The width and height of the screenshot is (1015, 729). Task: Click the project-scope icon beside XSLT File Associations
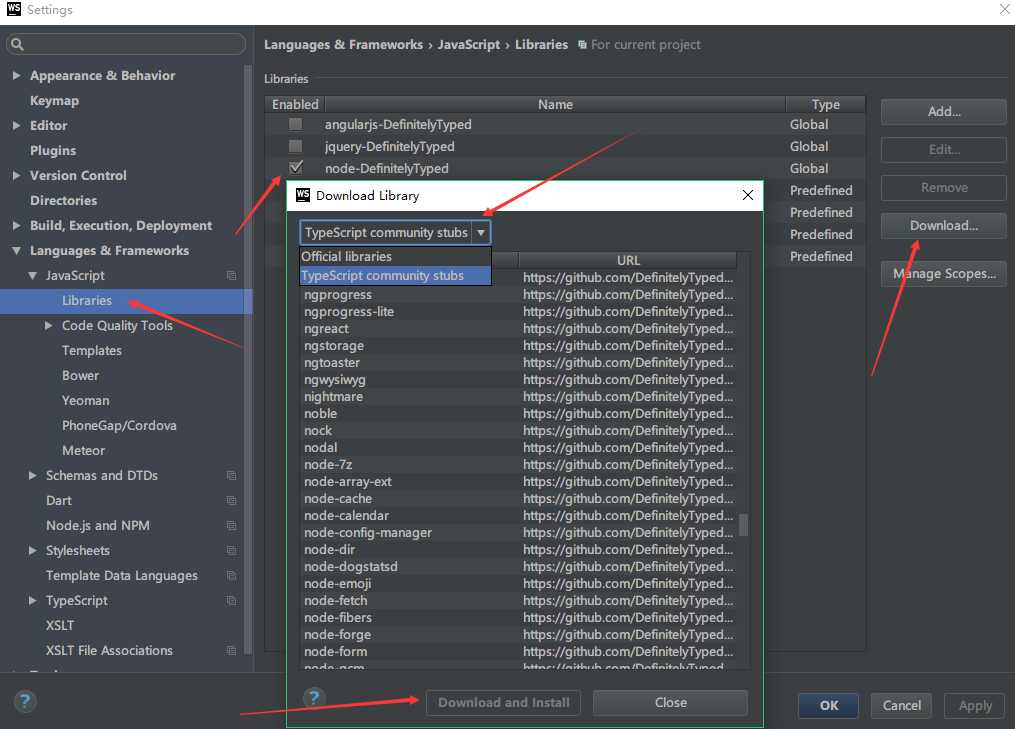pyautogui.click(x=231, y=651)
